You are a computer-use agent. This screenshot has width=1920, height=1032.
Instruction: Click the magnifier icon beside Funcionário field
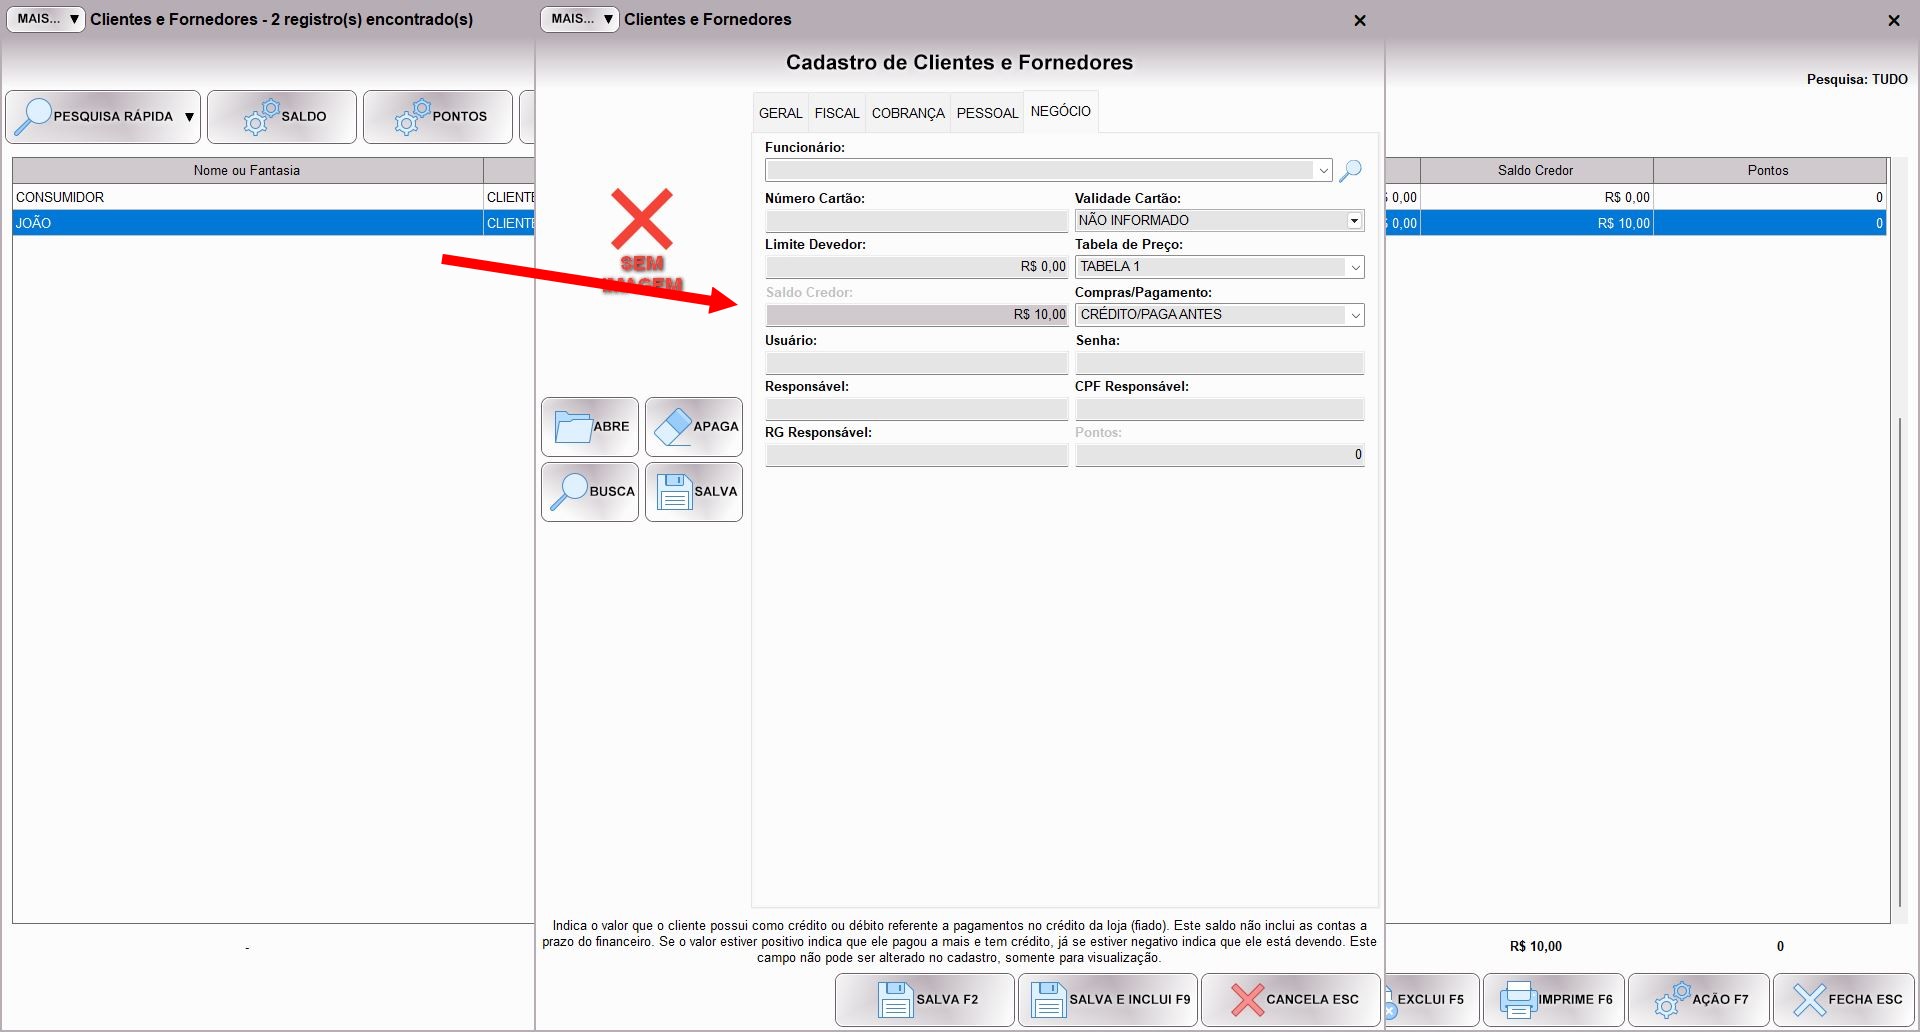tap(1350, 171)
